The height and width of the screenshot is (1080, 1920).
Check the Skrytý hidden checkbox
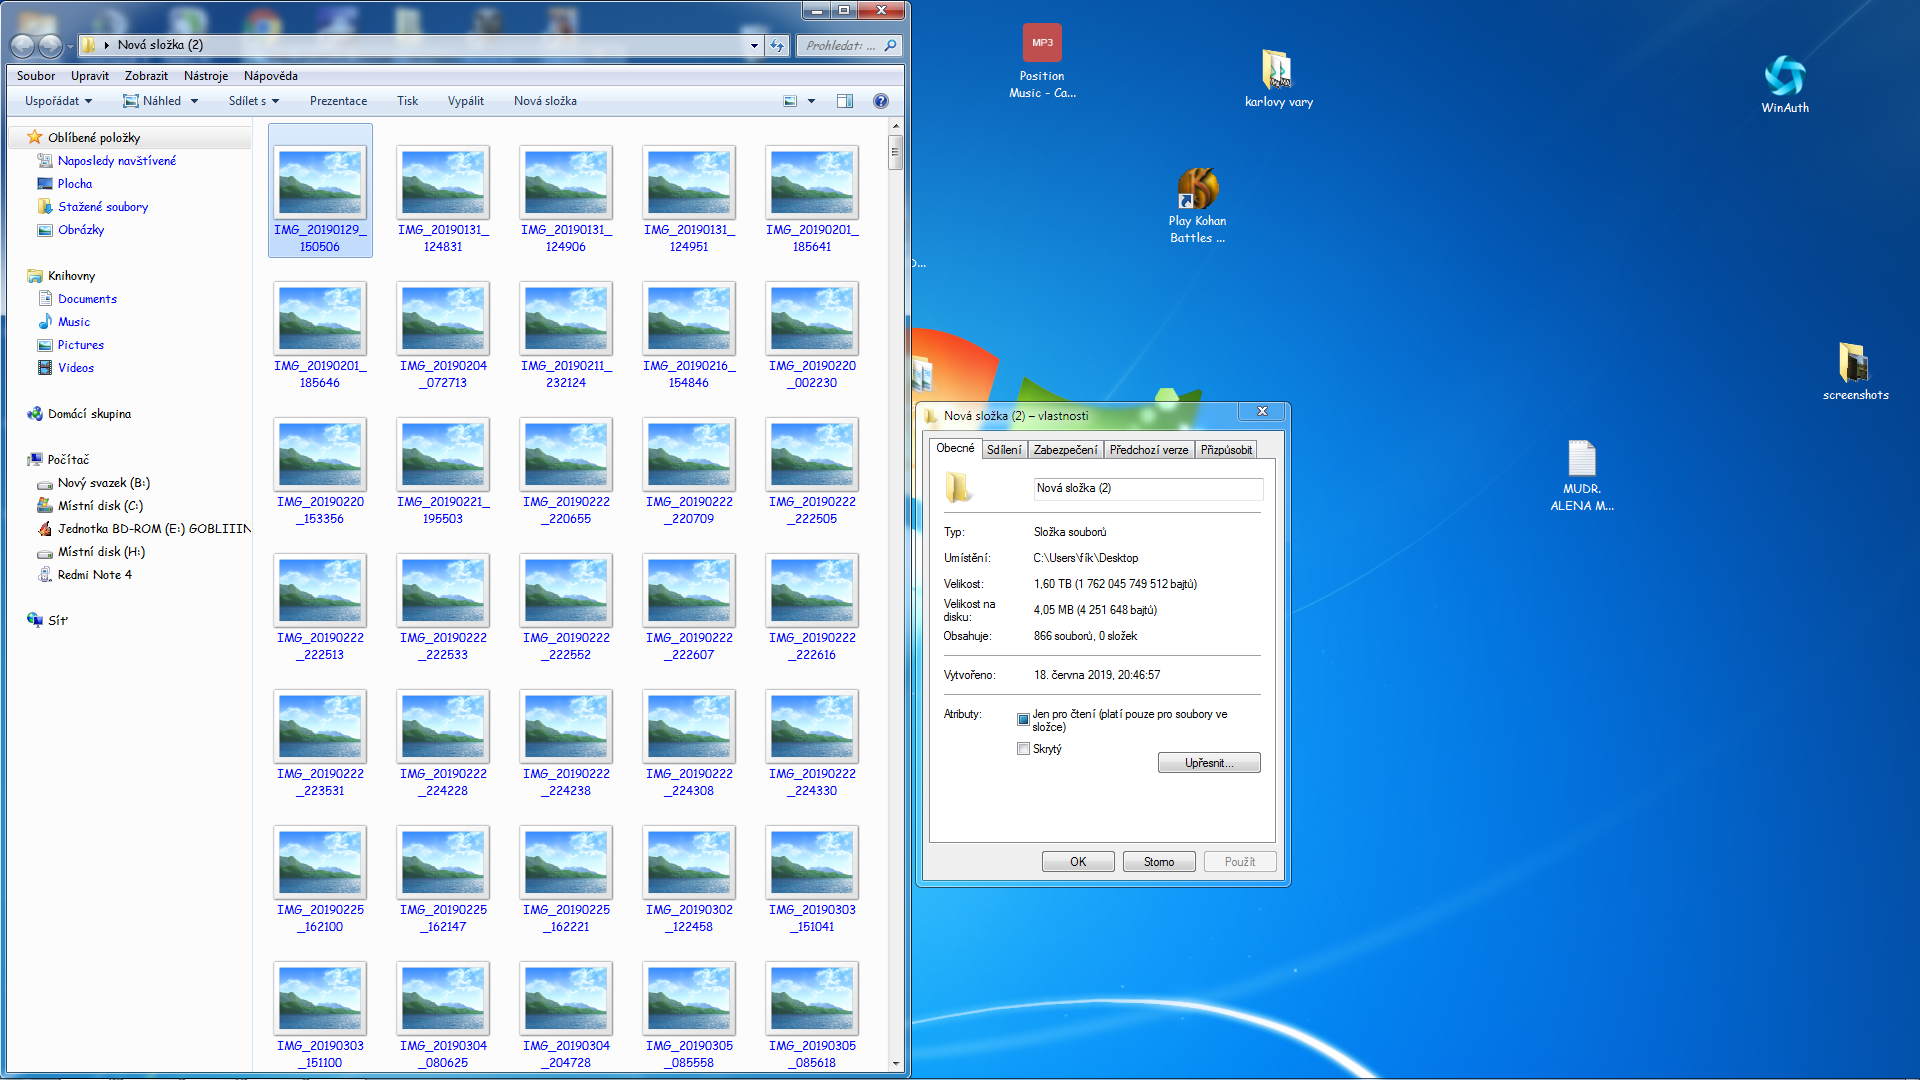(x=1023, y=749)
